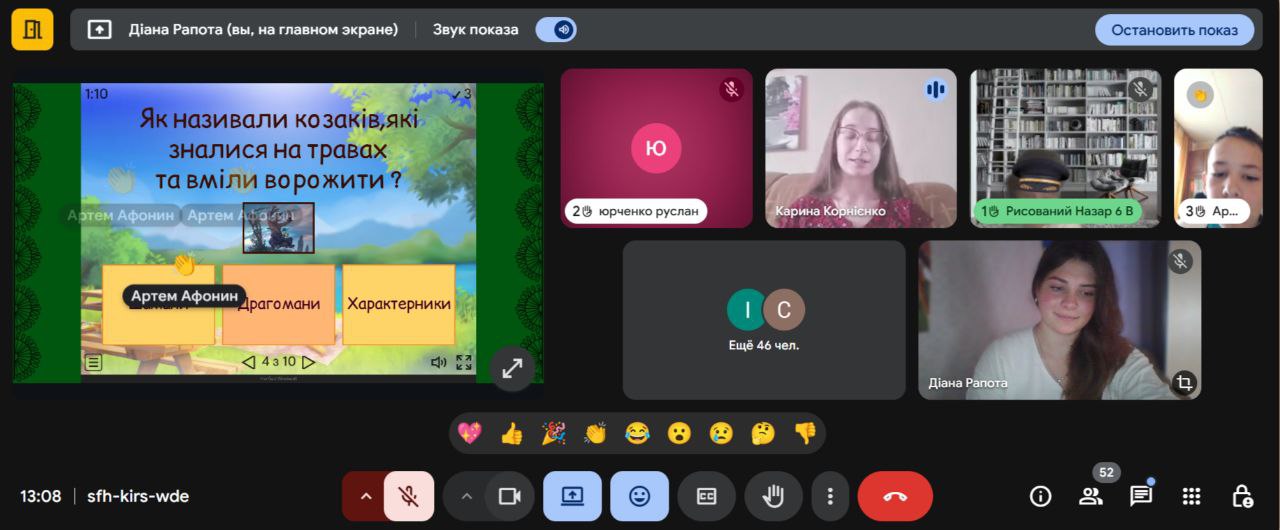
Task: Raise hand using the hand button
Action: [773, 496]
